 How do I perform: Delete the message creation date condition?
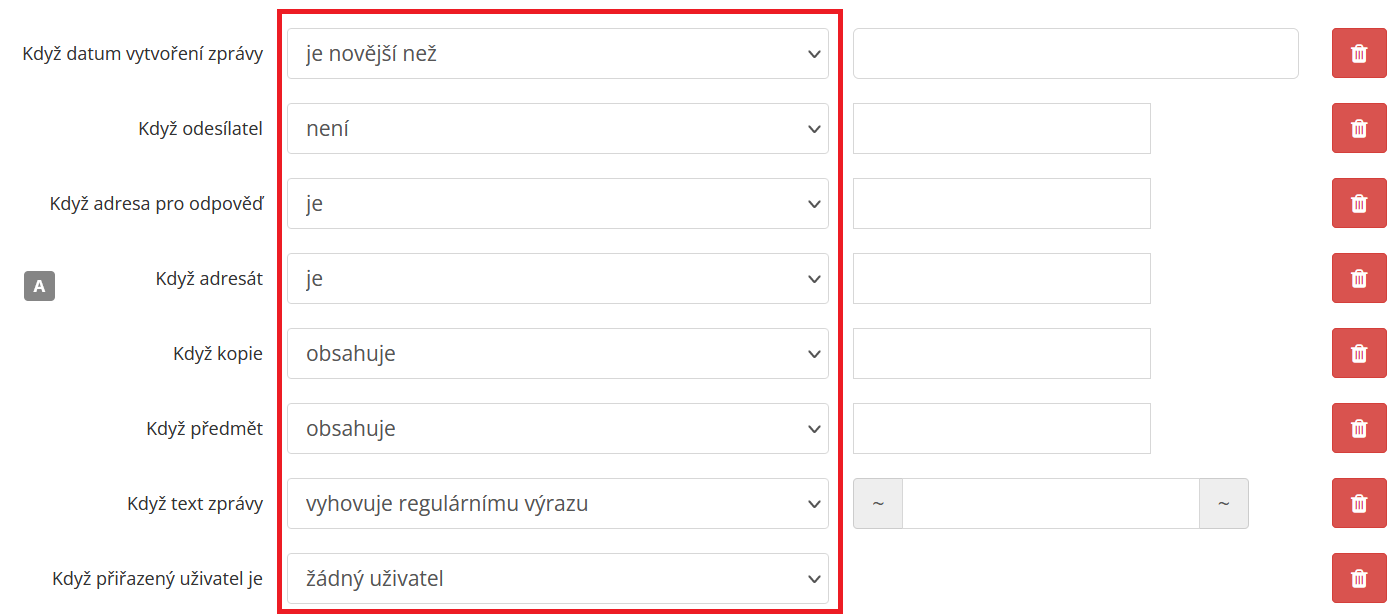(1359, 53)
